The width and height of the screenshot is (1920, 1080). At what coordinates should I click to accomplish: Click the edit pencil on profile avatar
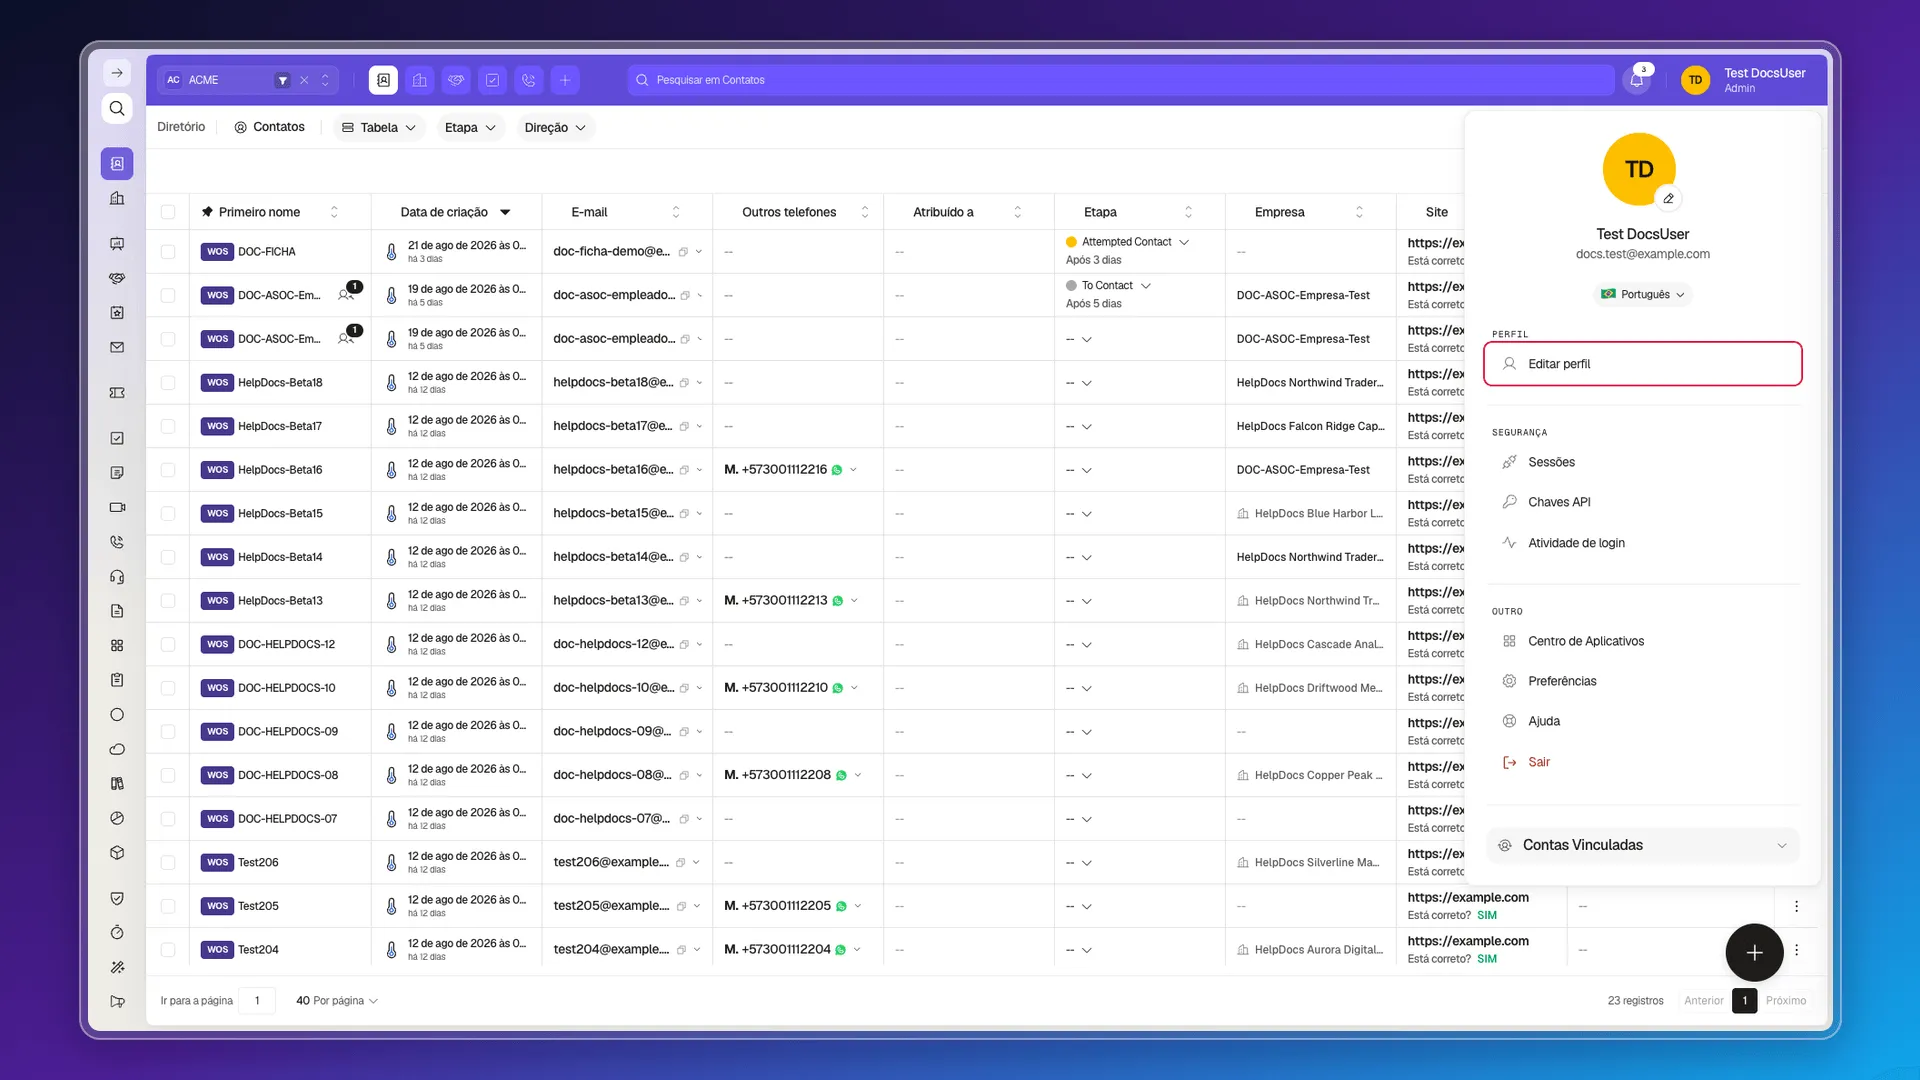[1668, 198]
